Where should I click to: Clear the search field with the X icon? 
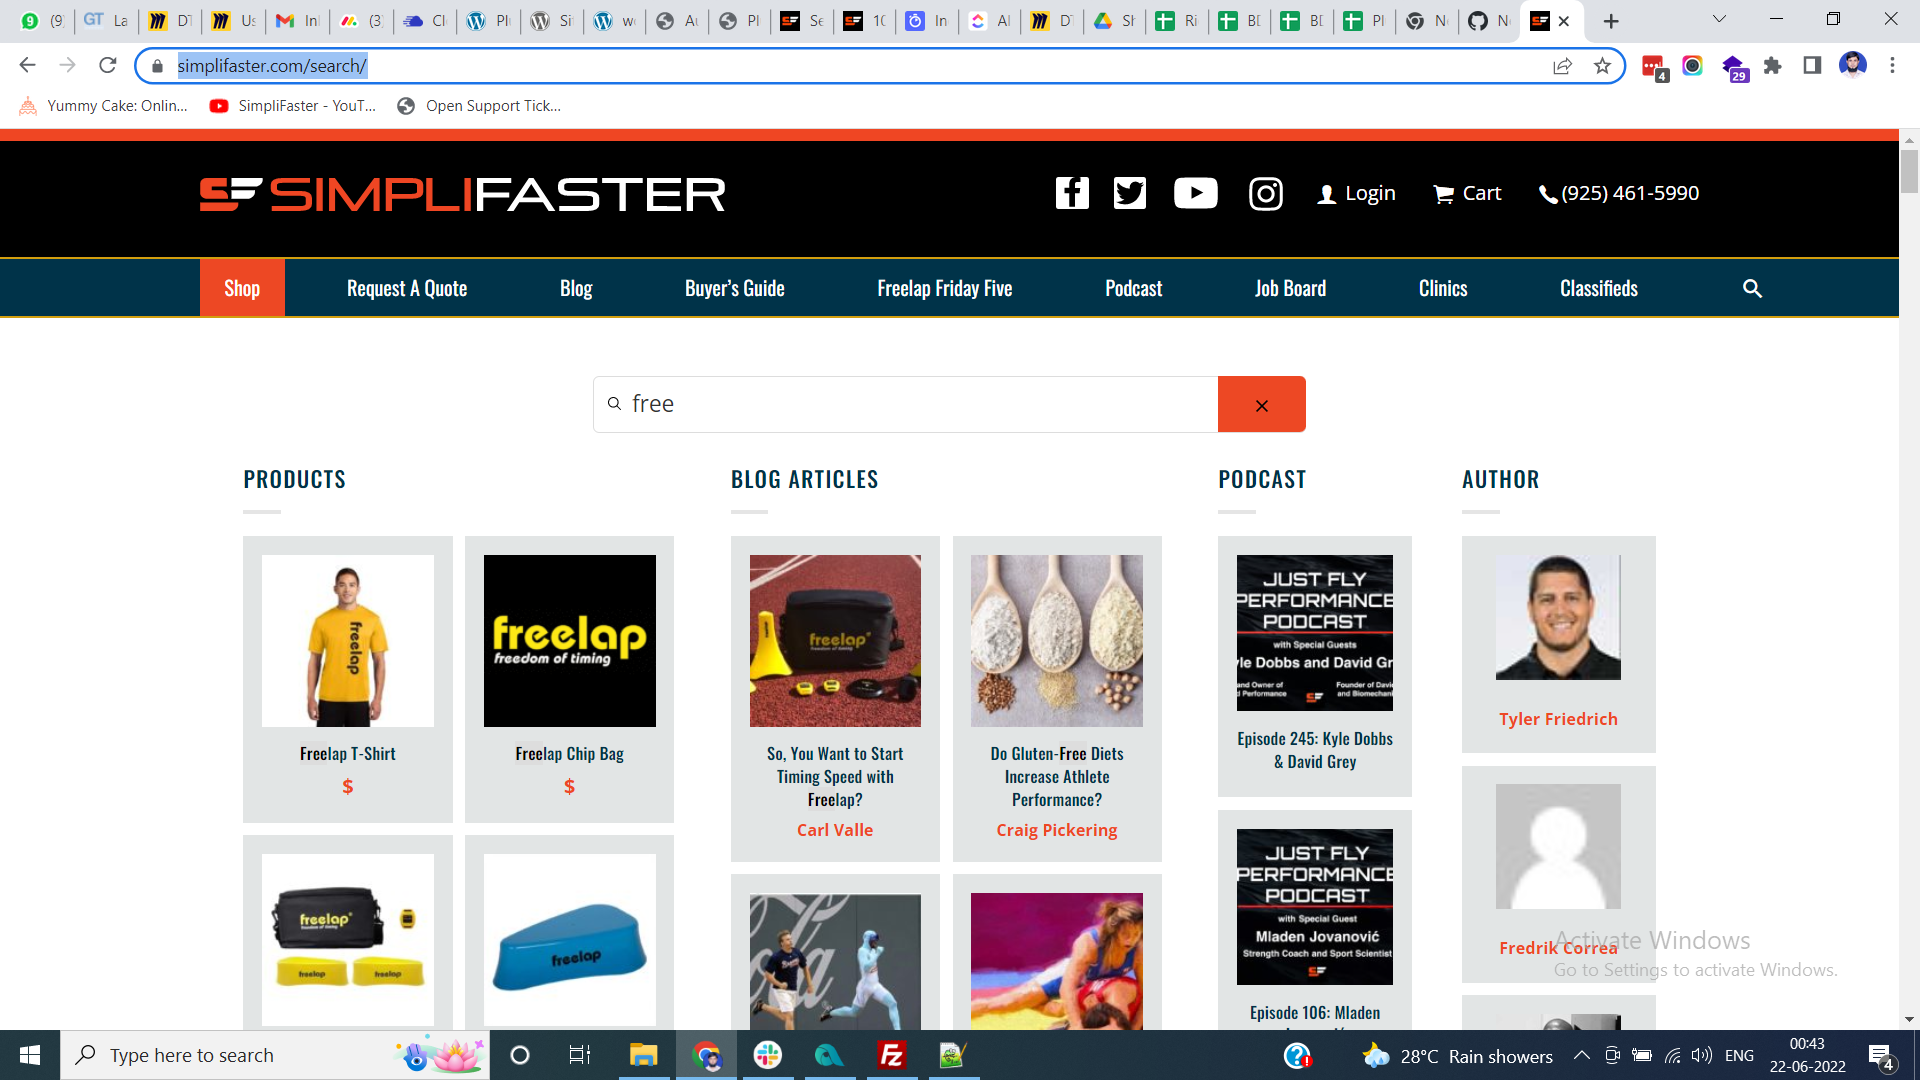pyautogui.click(x=1261, y=404)
